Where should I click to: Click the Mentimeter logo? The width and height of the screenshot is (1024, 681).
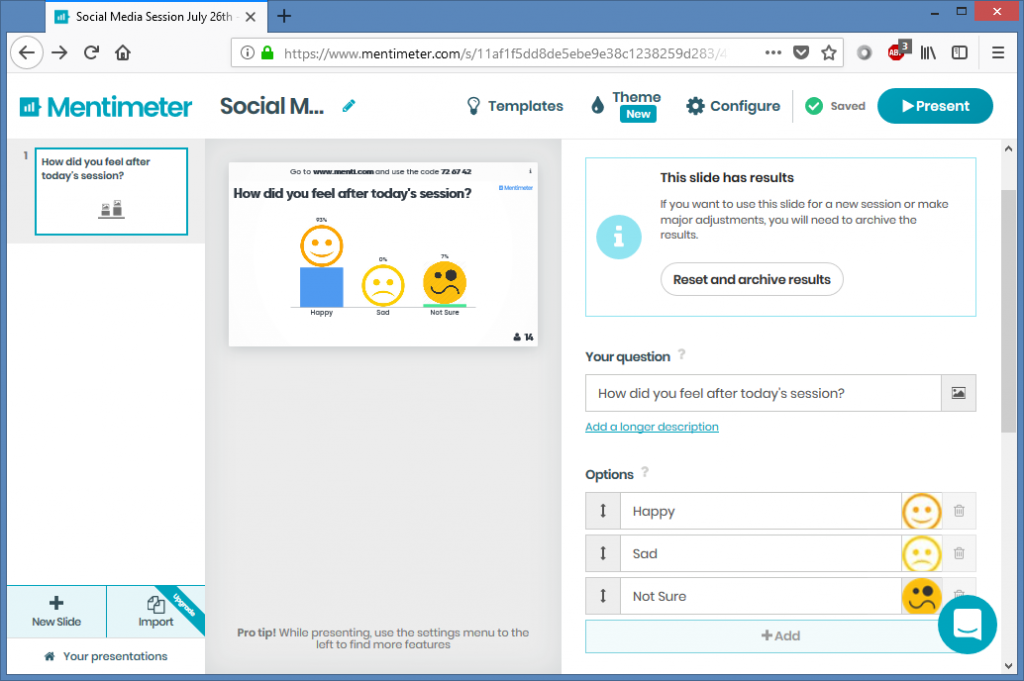[106, 106]
